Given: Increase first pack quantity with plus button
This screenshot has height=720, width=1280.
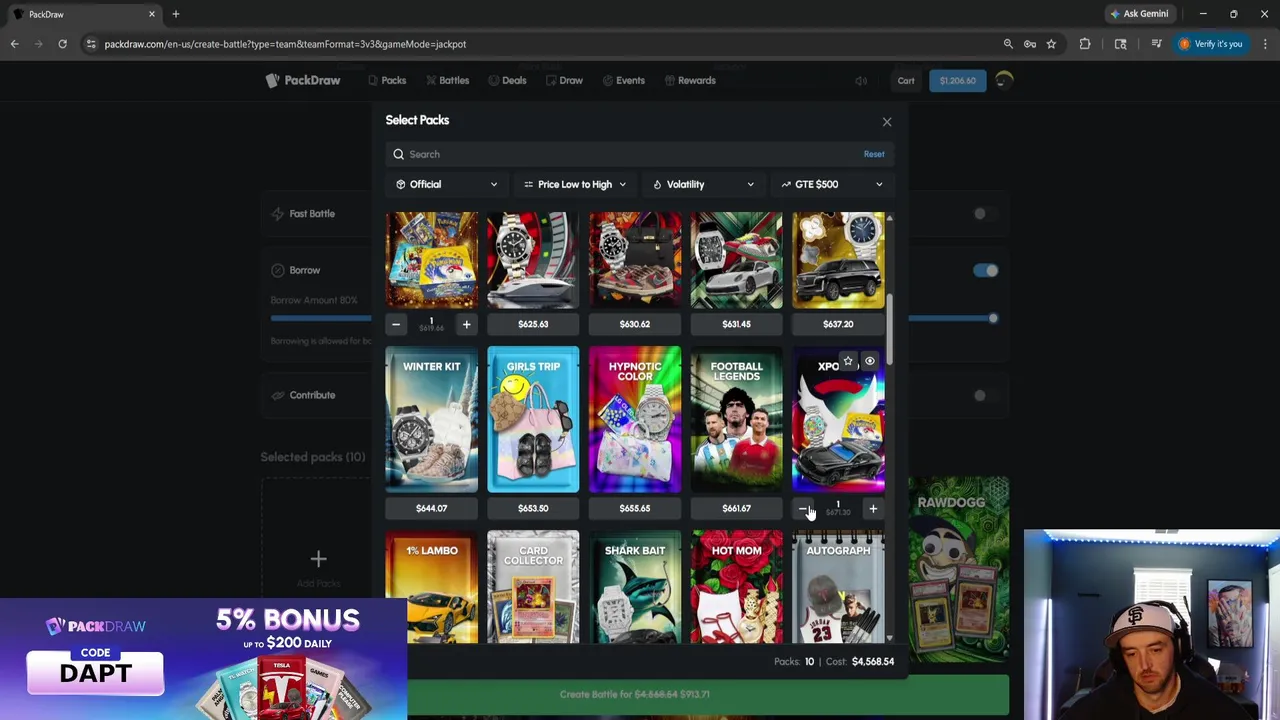Looking at the screenshot, I should [466, 324].
